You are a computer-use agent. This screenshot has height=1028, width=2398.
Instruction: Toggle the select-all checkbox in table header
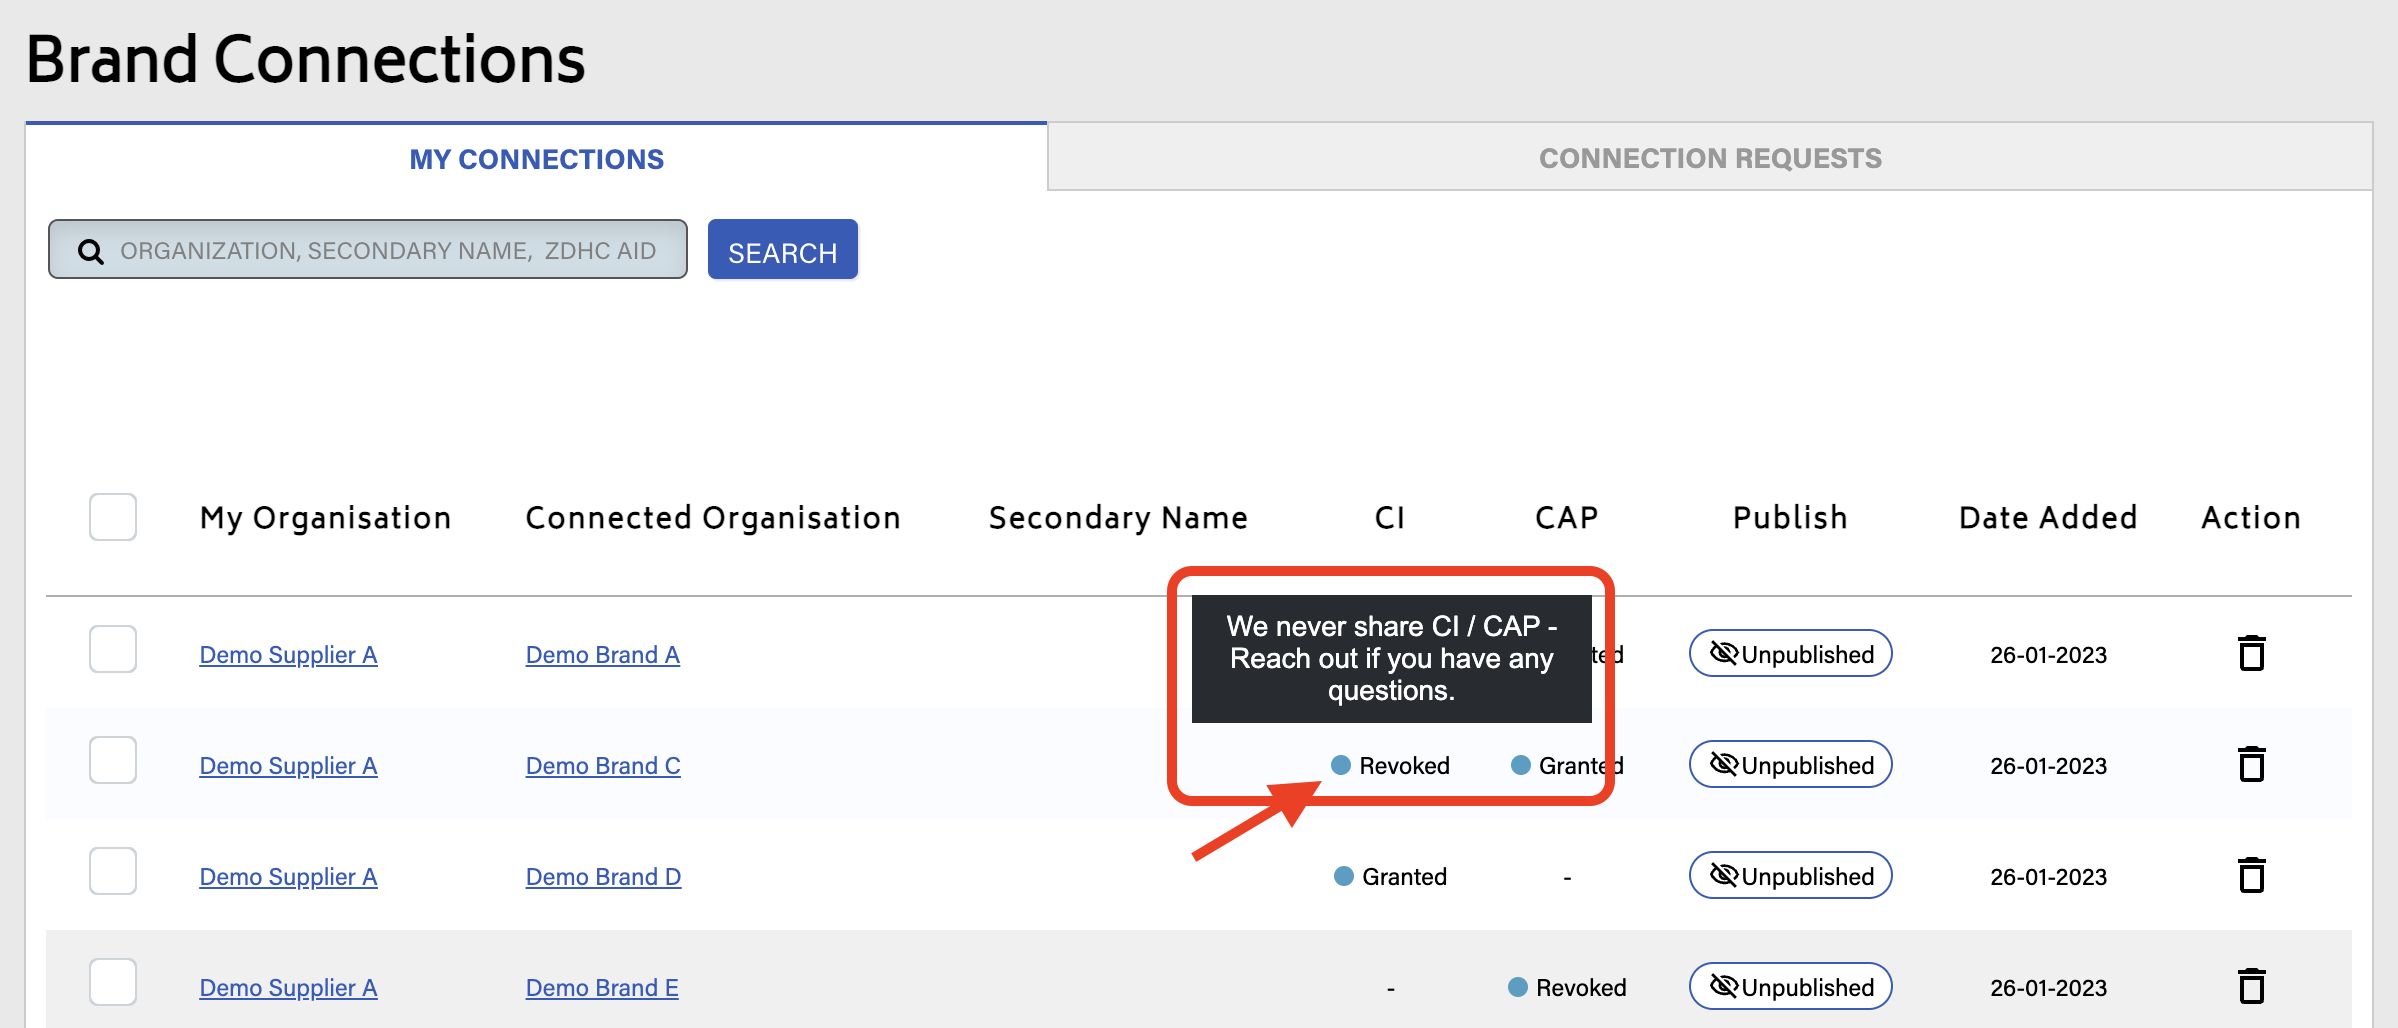[113, 517]
